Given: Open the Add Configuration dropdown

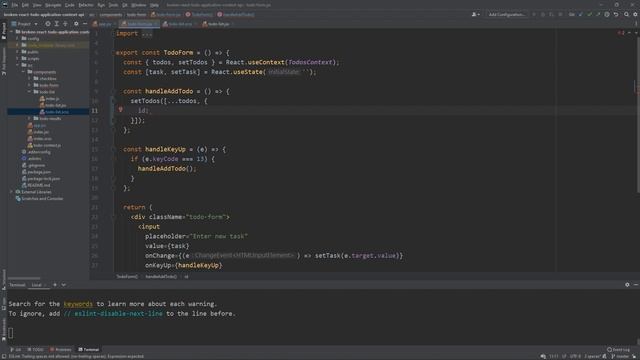Looking at the screenshot, I should [x=507, y=14].
